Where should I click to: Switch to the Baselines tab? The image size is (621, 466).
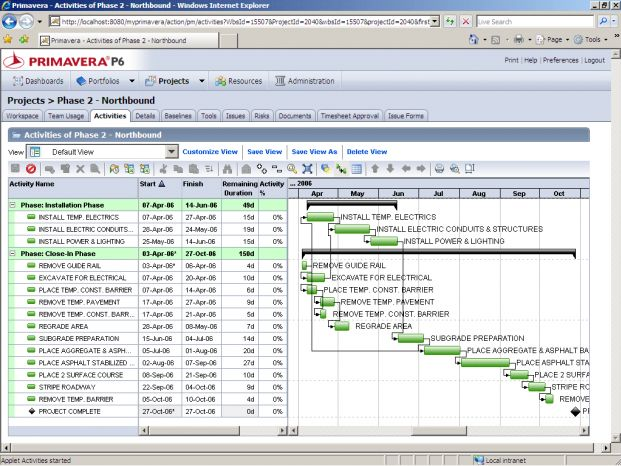178,116
